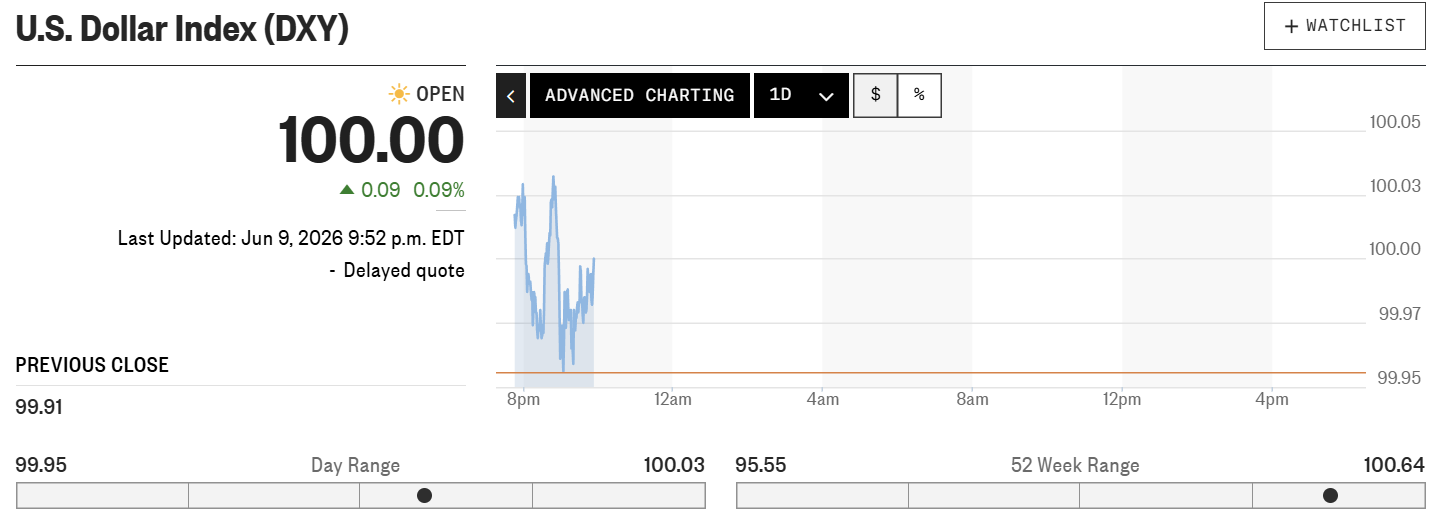Add DXY to Watchlist
Screen dimensions: 1438x515
coord(1345,26)
